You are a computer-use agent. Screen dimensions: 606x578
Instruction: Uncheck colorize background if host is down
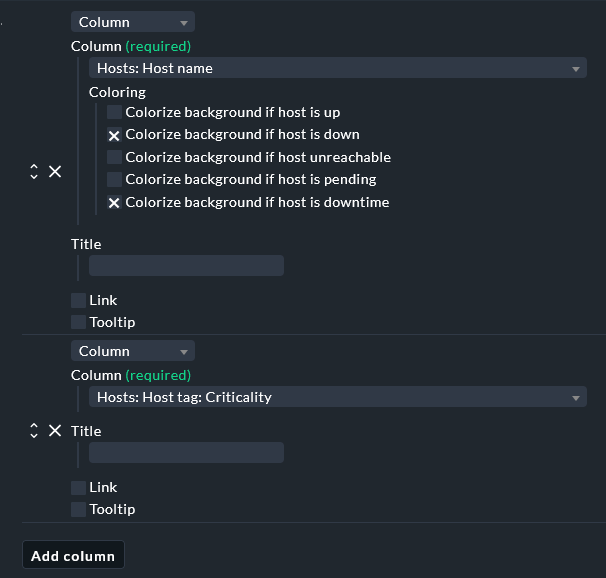coord(115,135)
